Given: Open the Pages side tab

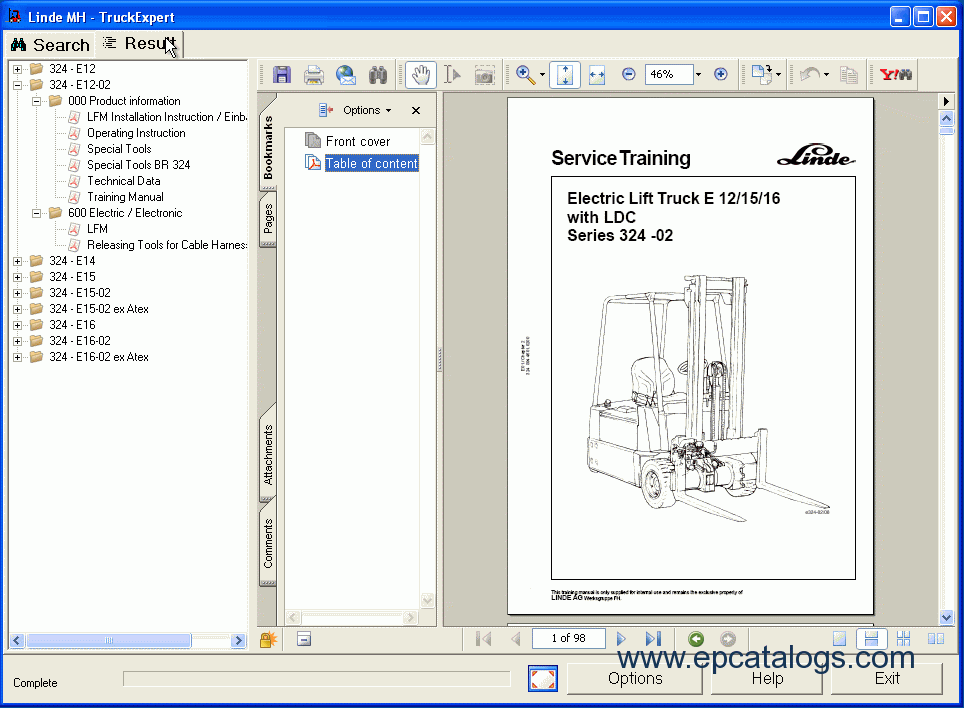Looking at the screenshot, I should [x=268, y=220].
